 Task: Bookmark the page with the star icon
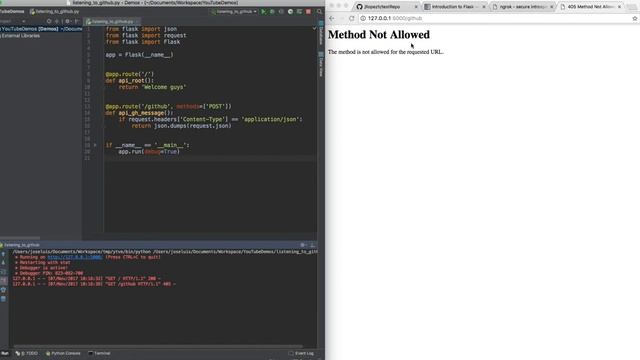(x=634, y=18)
